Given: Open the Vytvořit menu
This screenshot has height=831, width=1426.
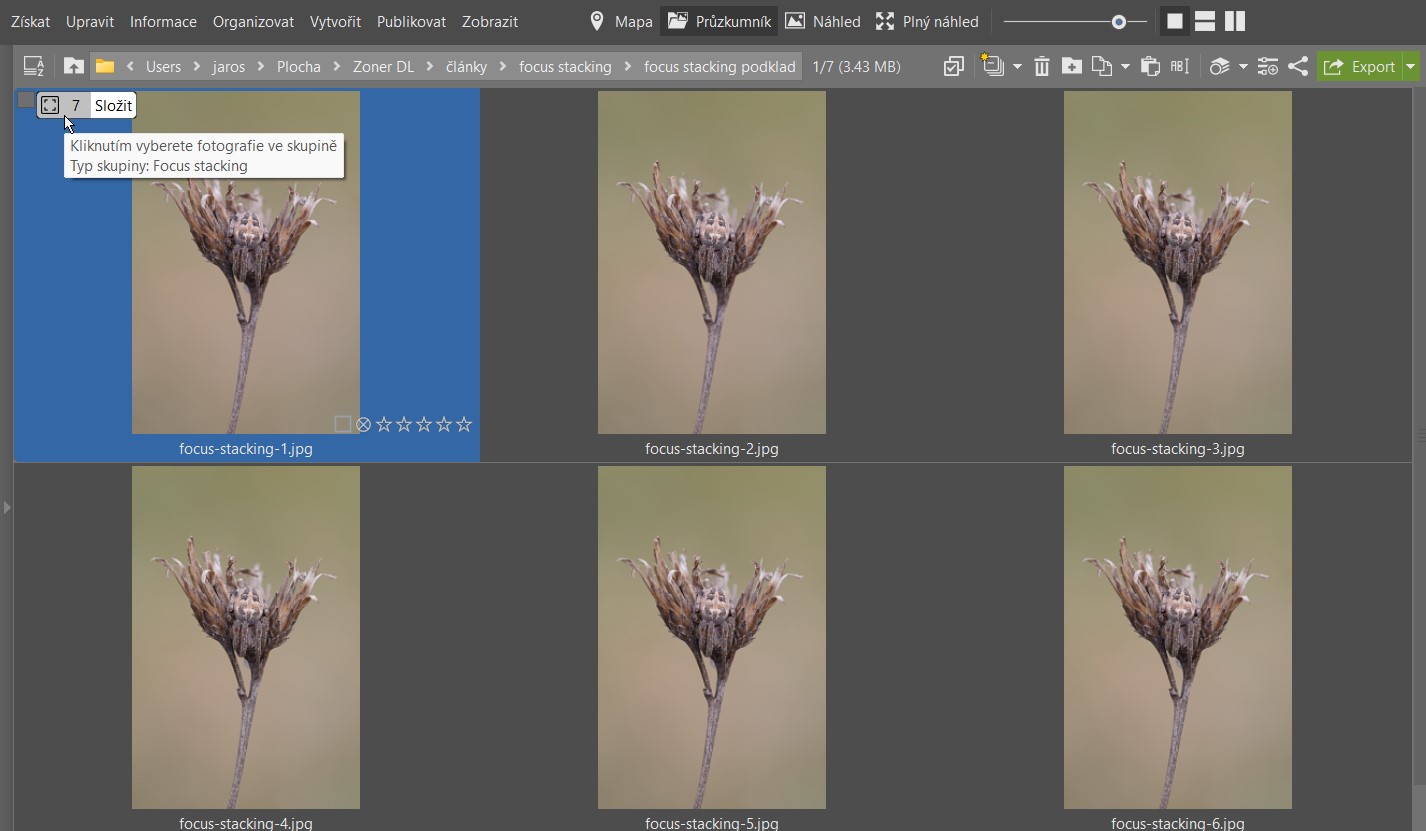Looking at the screenshot, I should [335, 21].
